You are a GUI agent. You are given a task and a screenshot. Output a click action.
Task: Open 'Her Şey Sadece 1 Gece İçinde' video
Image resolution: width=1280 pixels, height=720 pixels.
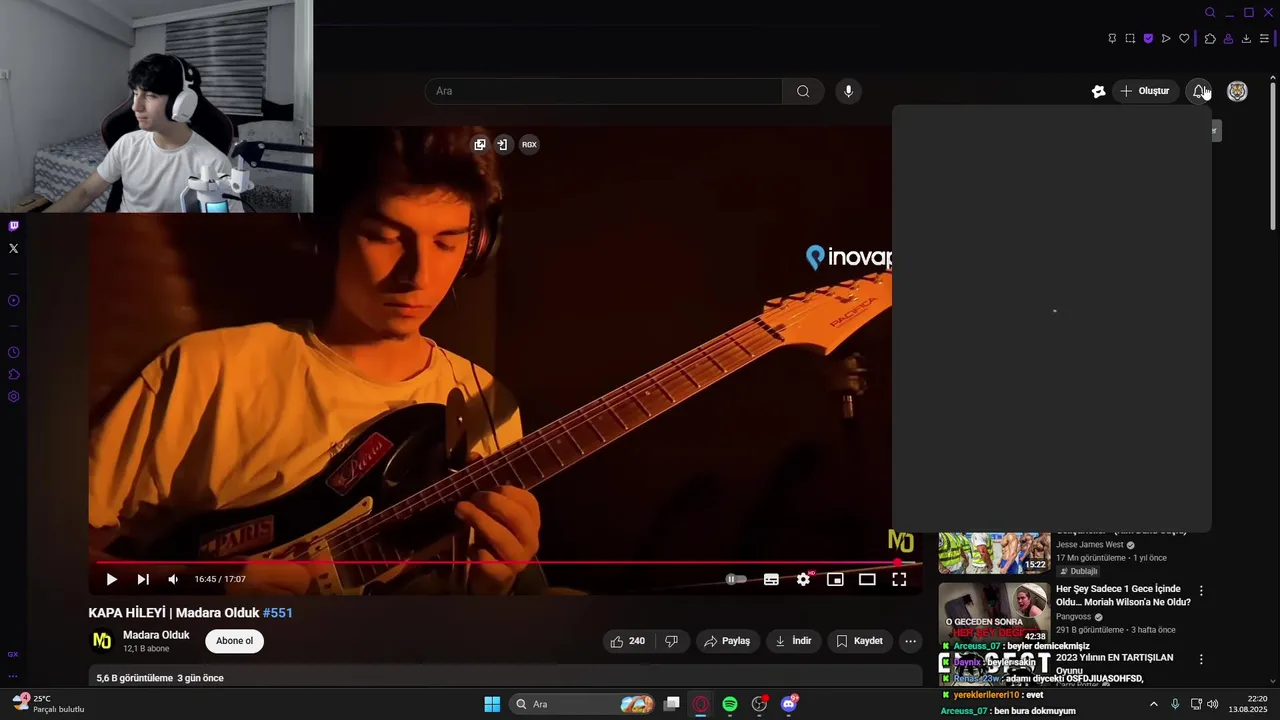click(x=1123, y=595)
